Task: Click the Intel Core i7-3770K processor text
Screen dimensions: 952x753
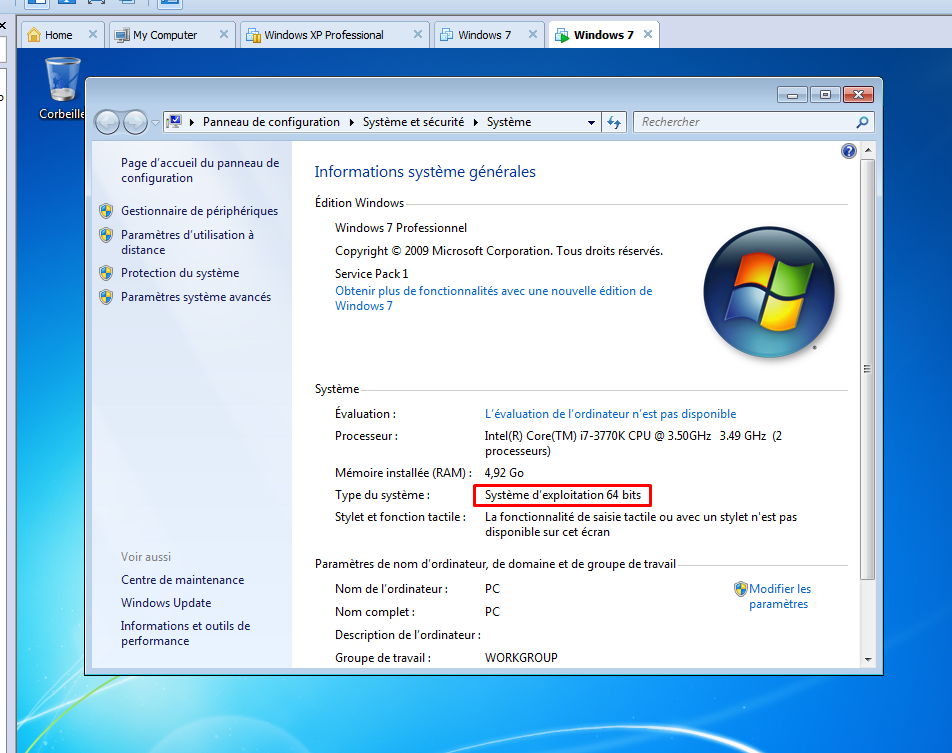Action: [x=633, y=443]
